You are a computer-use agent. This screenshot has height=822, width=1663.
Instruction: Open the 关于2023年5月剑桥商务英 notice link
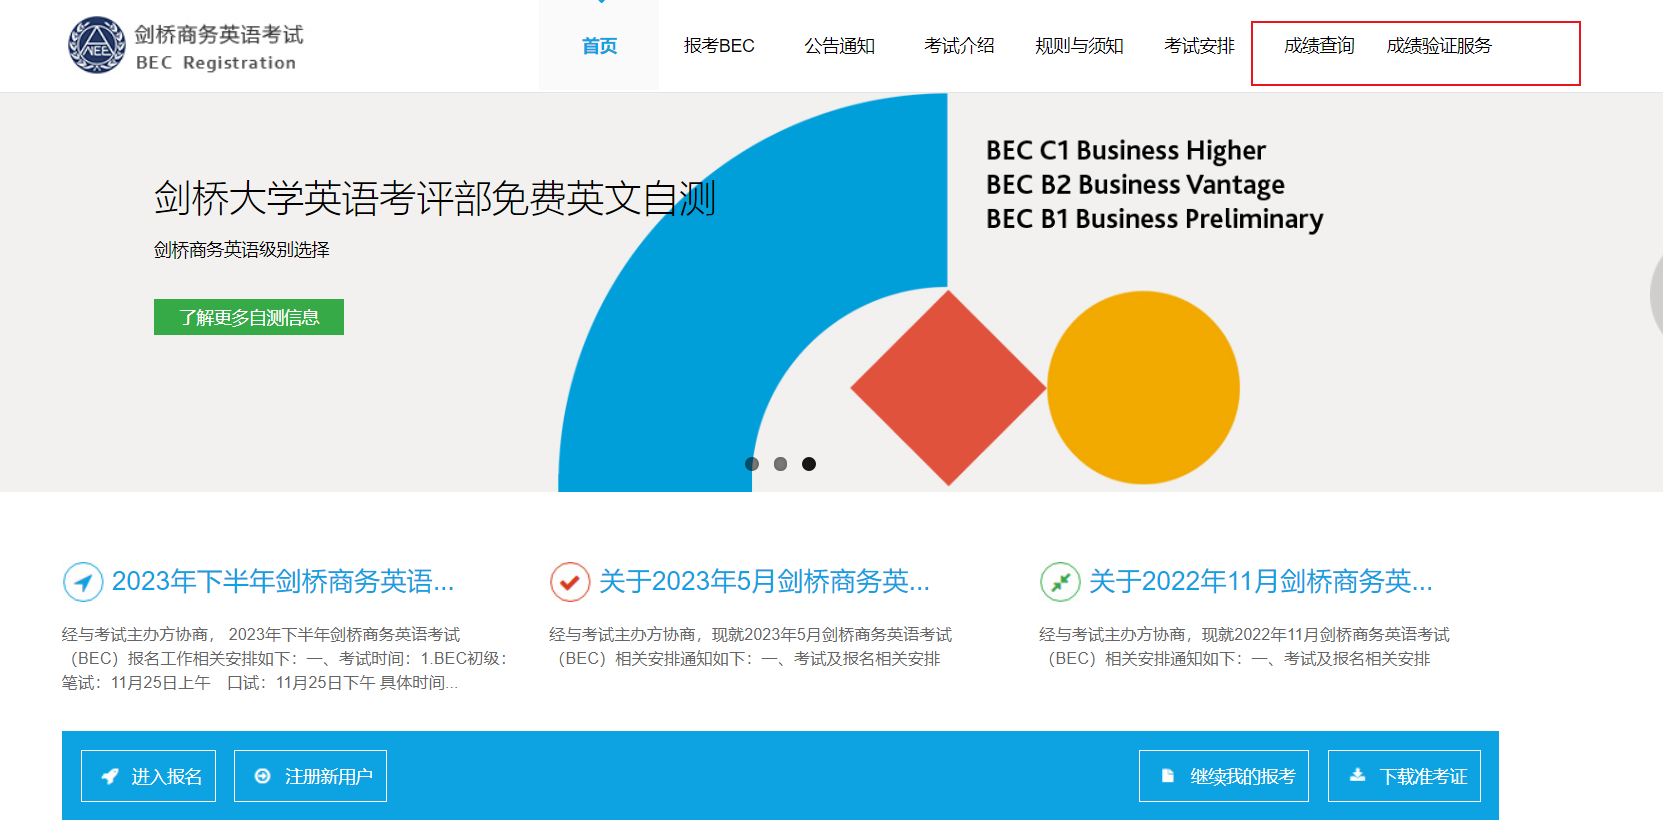[x=764, y=581]
